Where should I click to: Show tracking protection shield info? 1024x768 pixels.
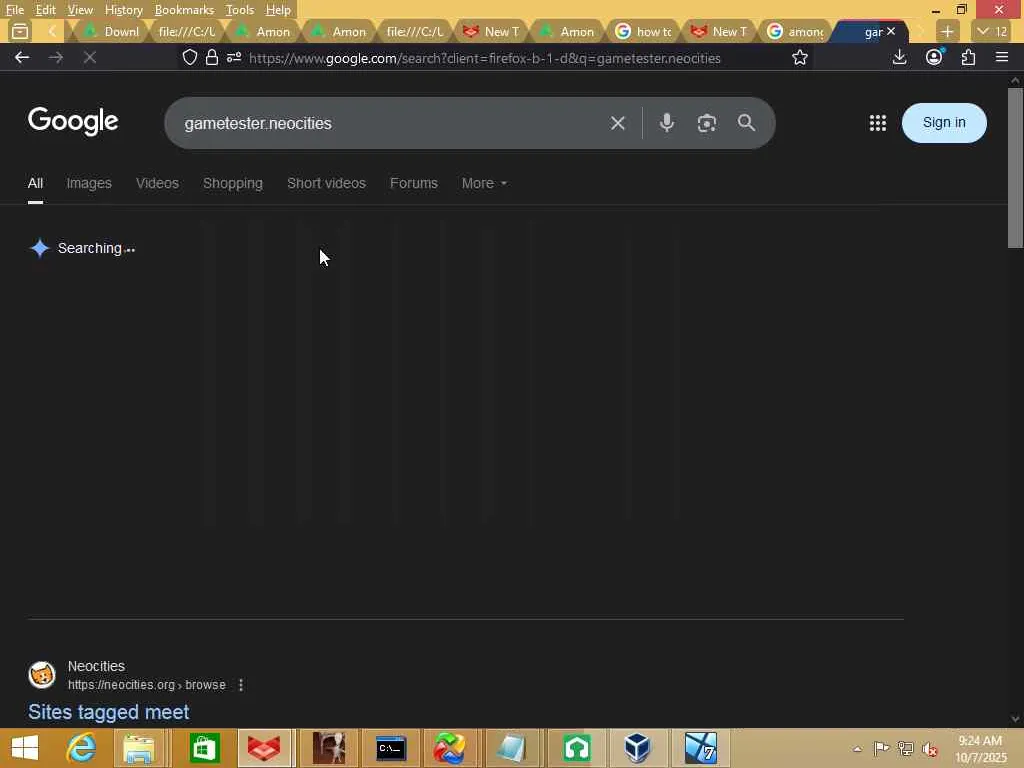tap(189, 57)
